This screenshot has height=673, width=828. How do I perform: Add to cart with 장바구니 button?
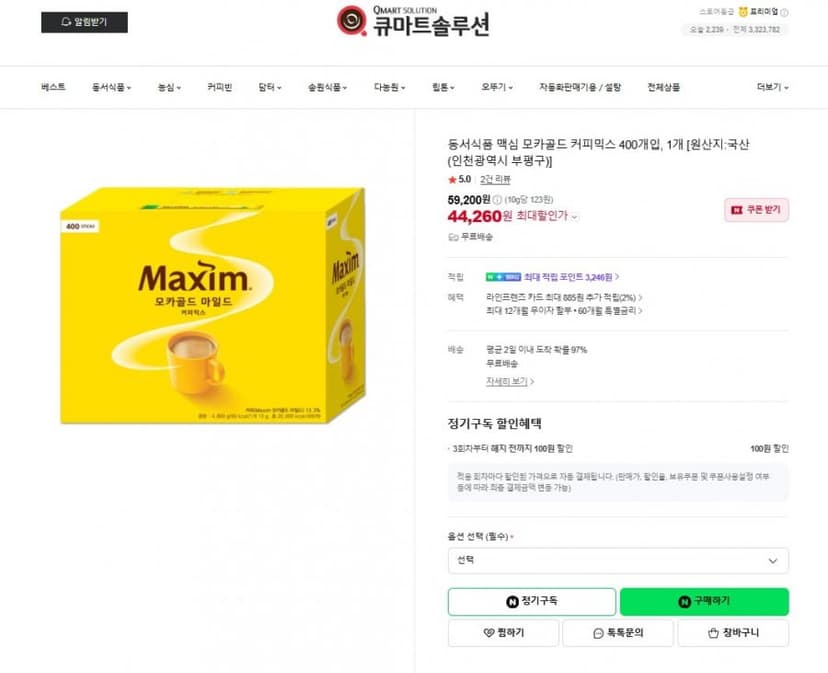(x=733, y=633)
